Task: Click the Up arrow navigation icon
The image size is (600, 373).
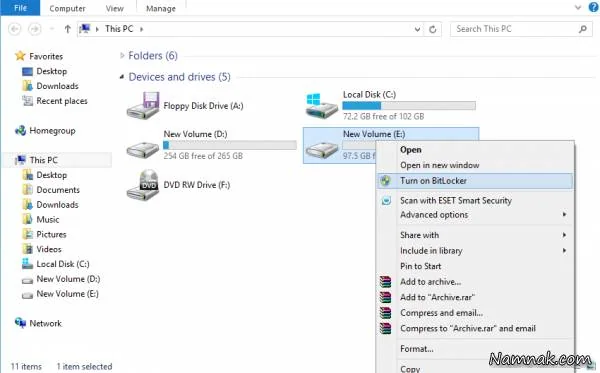Action: pos(67,29)
